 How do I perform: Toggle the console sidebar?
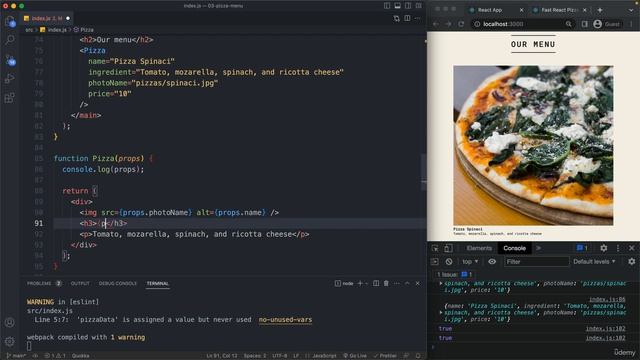[x=435, y=262]
